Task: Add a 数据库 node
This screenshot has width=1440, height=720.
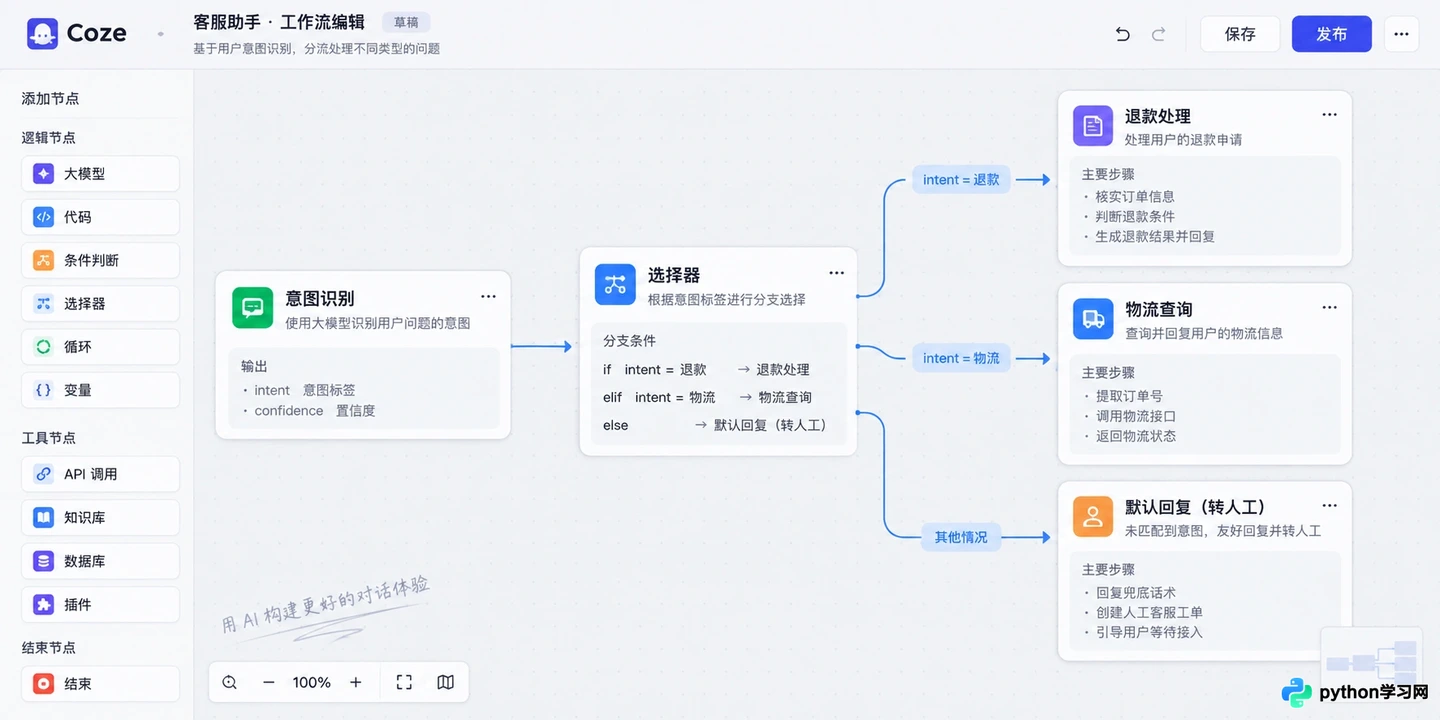Action: pos(100,561)
